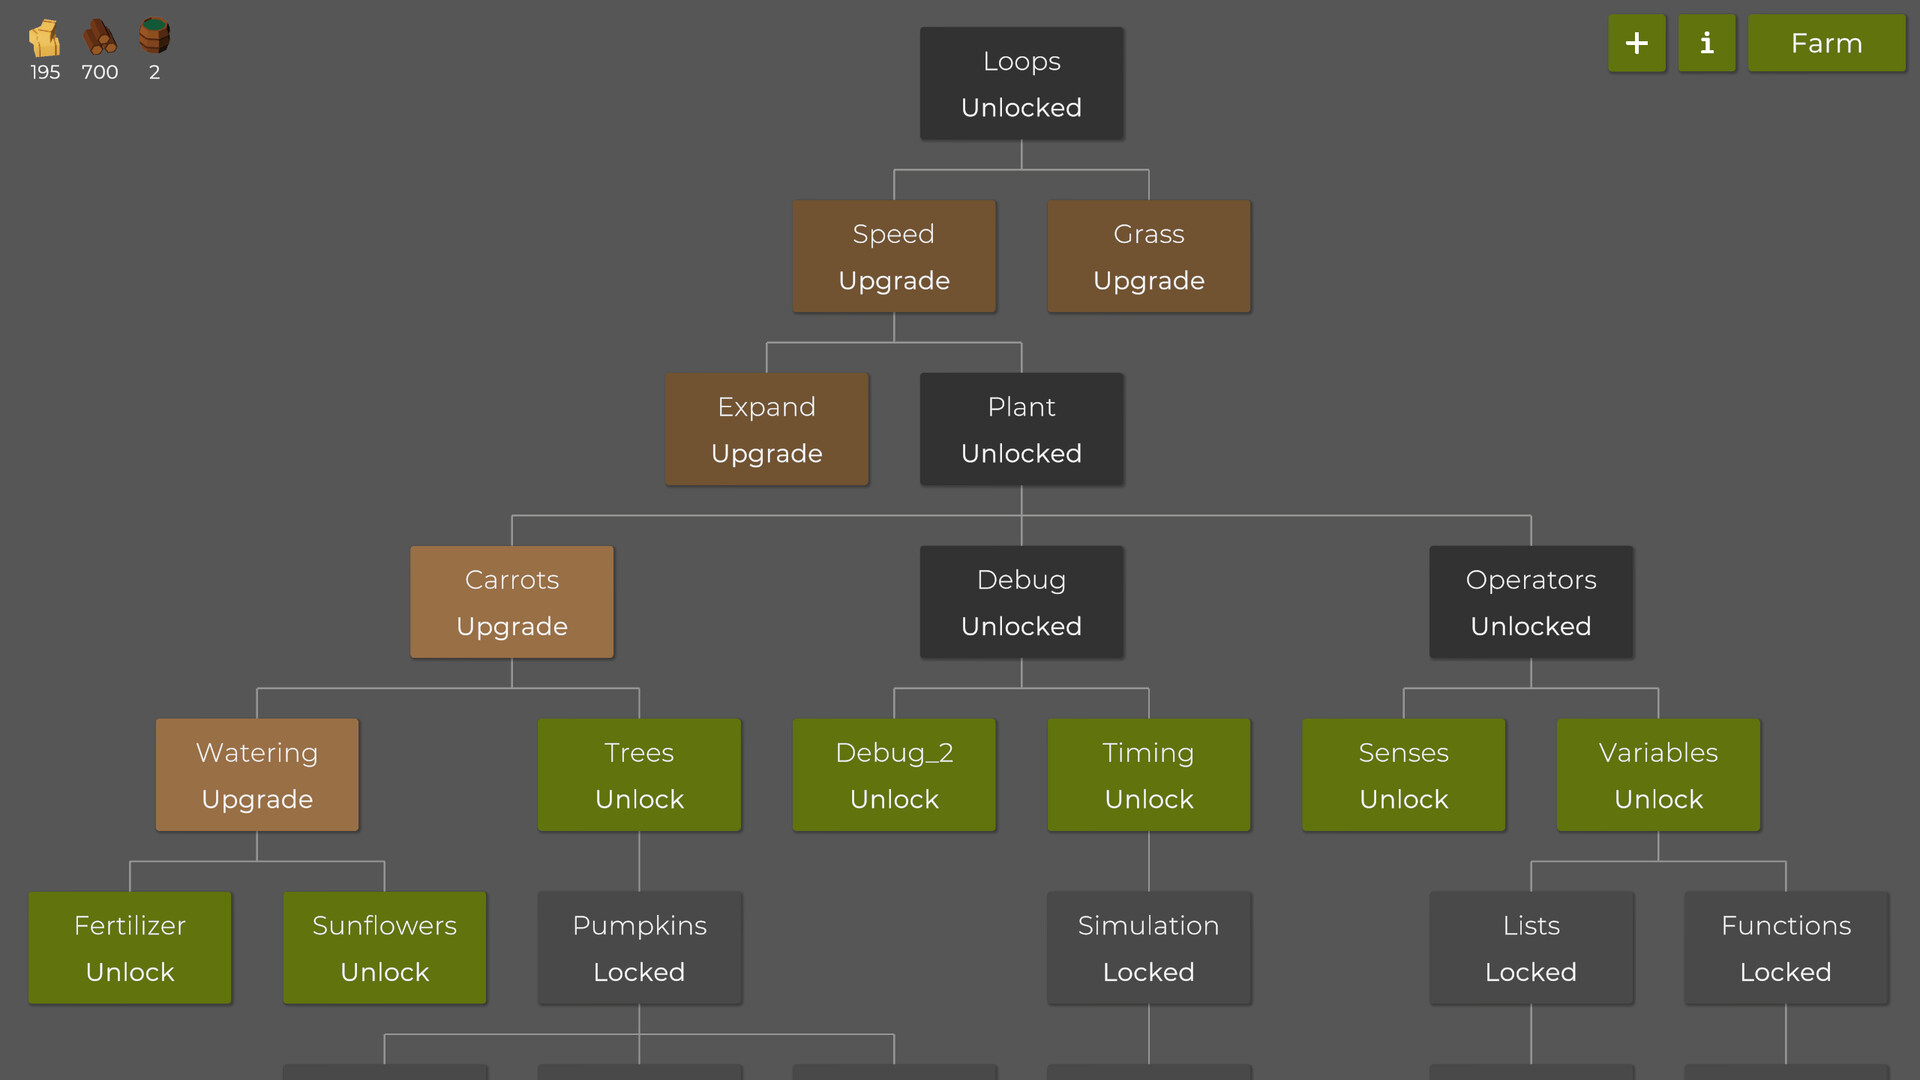Viewport: 1920px width, 1080px height.
Task: Open the info icon button
Action: click(x=1706, y=43)
